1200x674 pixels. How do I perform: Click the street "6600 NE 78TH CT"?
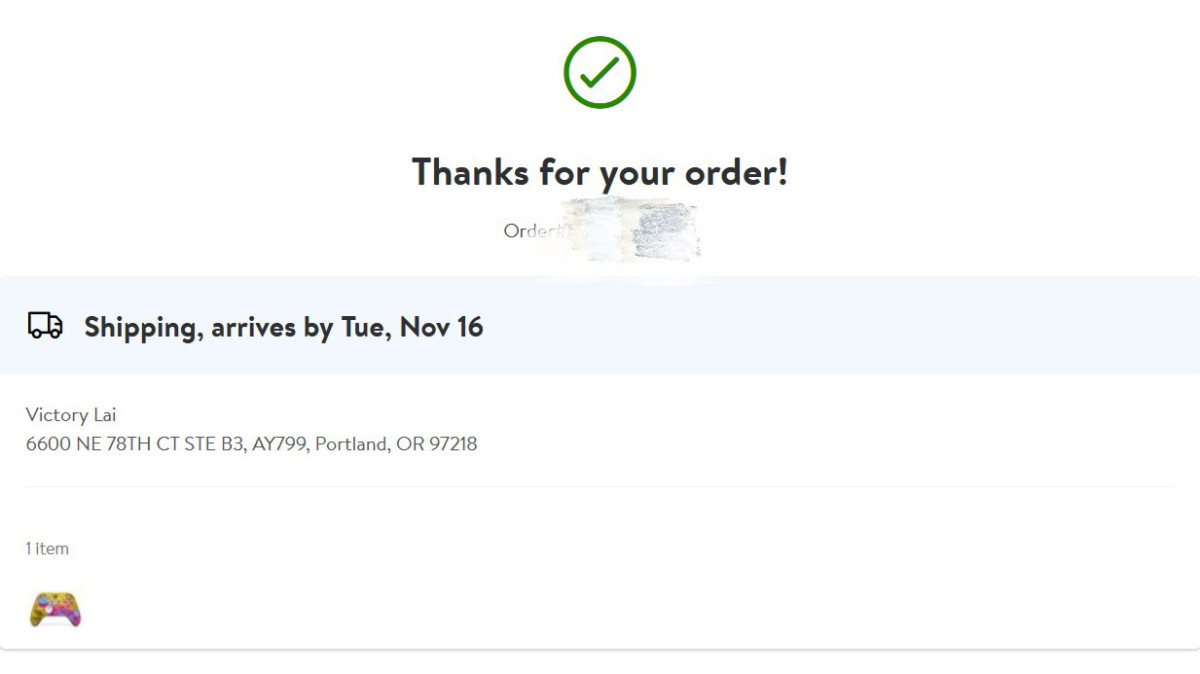102,444
